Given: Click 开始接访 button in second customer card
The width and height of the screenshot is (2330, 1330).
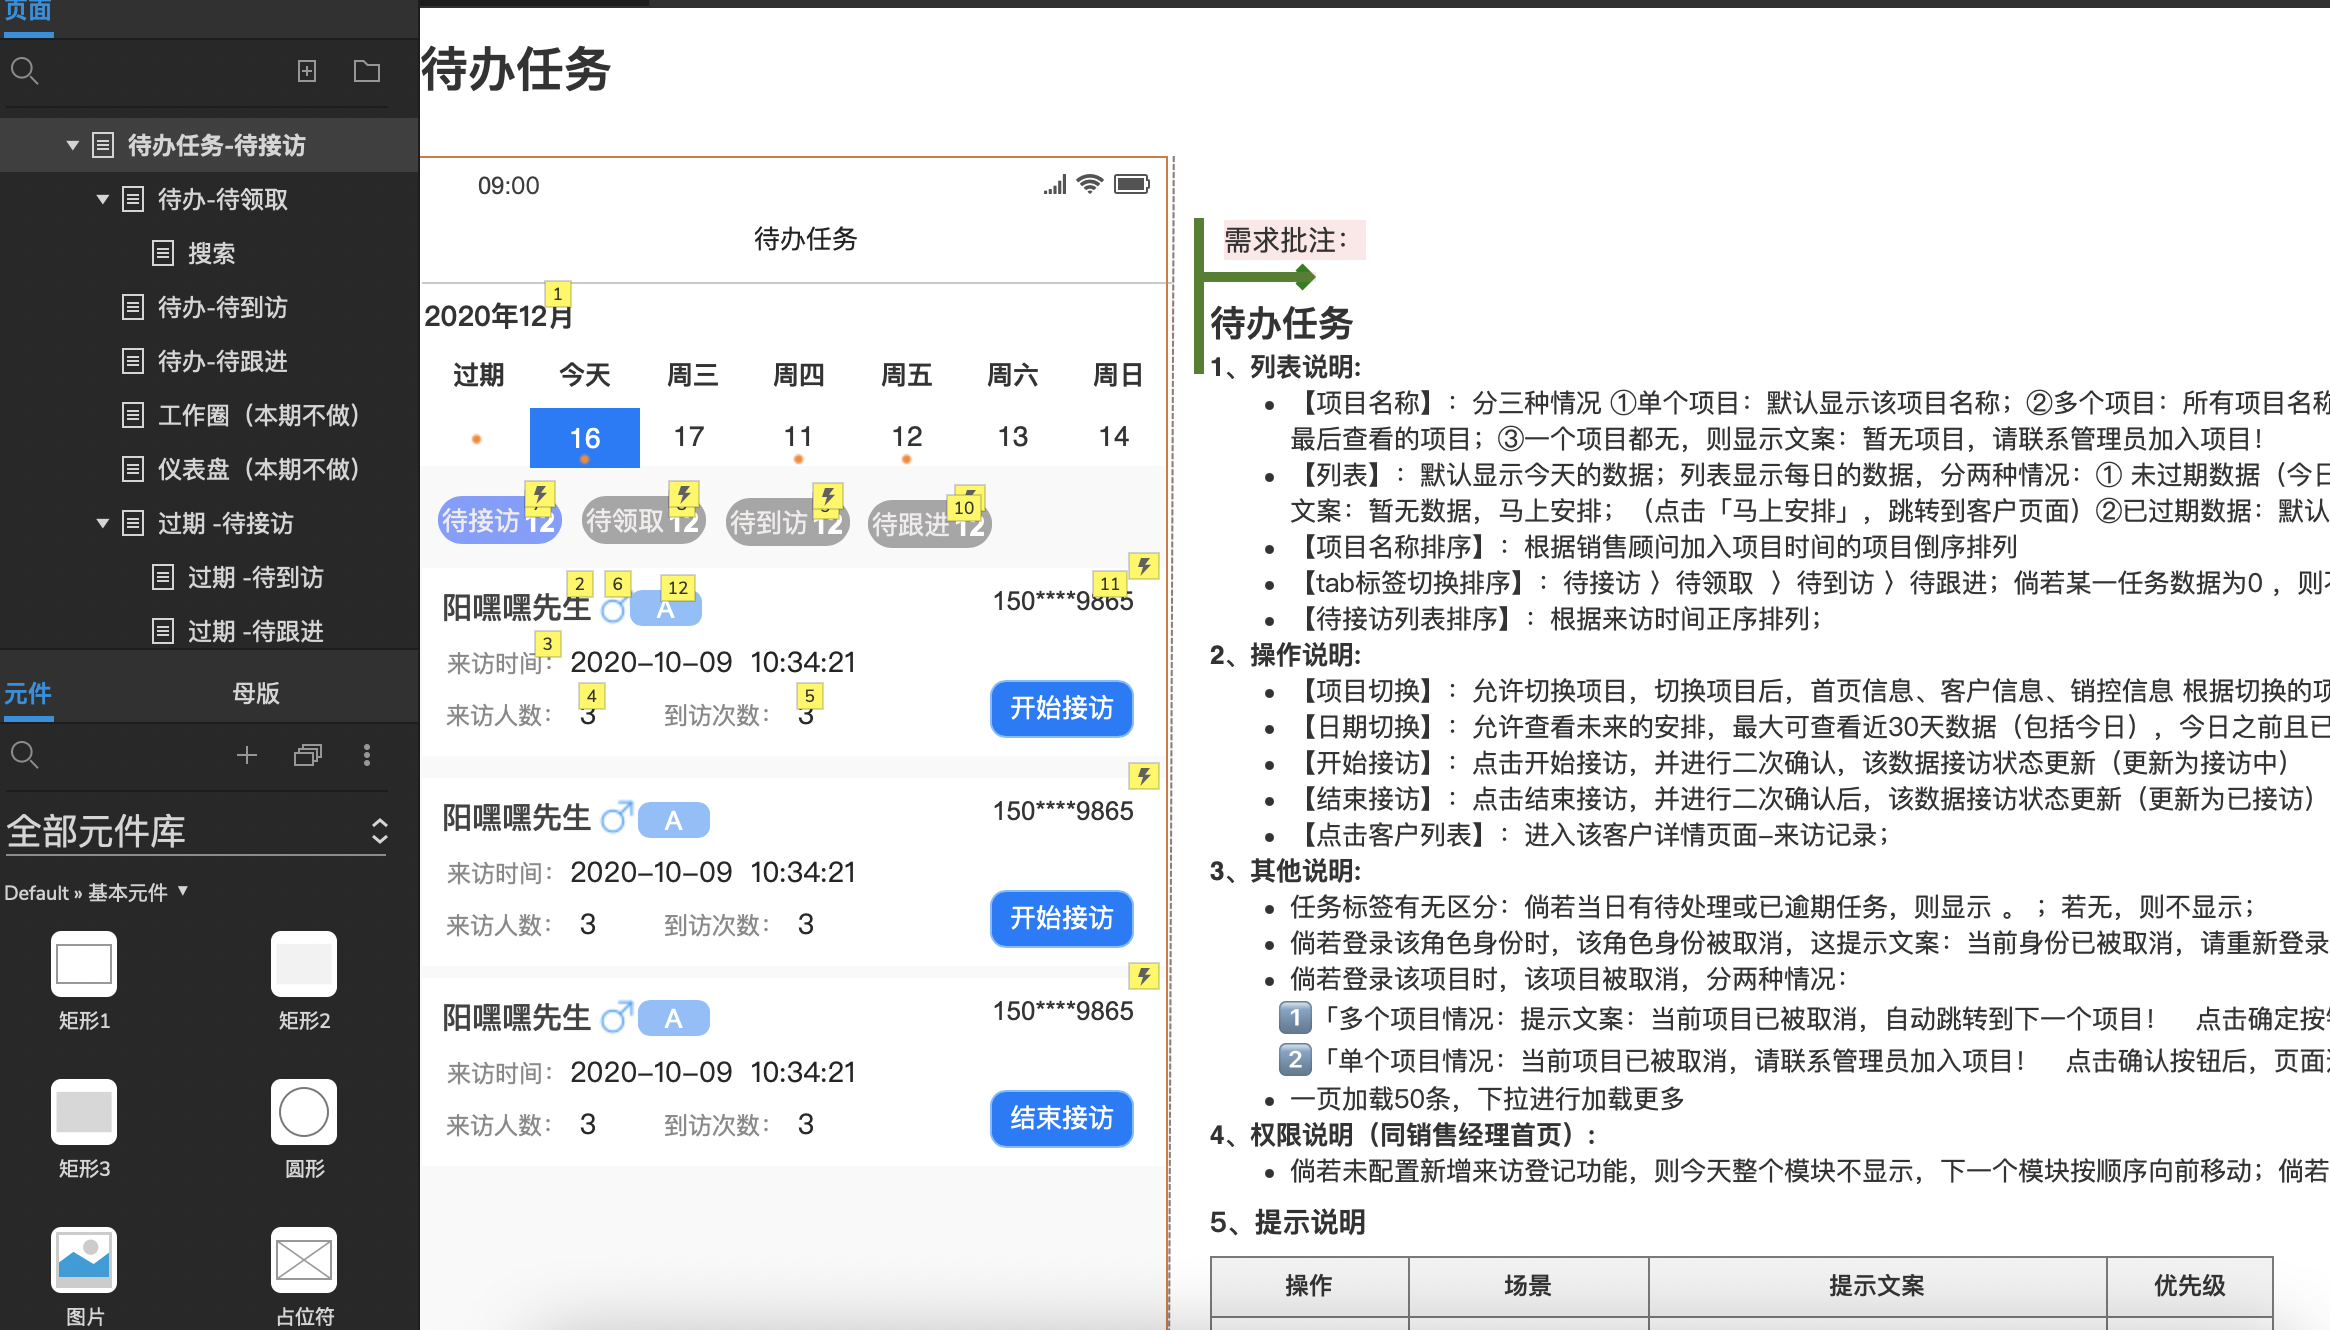Looking at the screenshot, I should (1061, 919).
